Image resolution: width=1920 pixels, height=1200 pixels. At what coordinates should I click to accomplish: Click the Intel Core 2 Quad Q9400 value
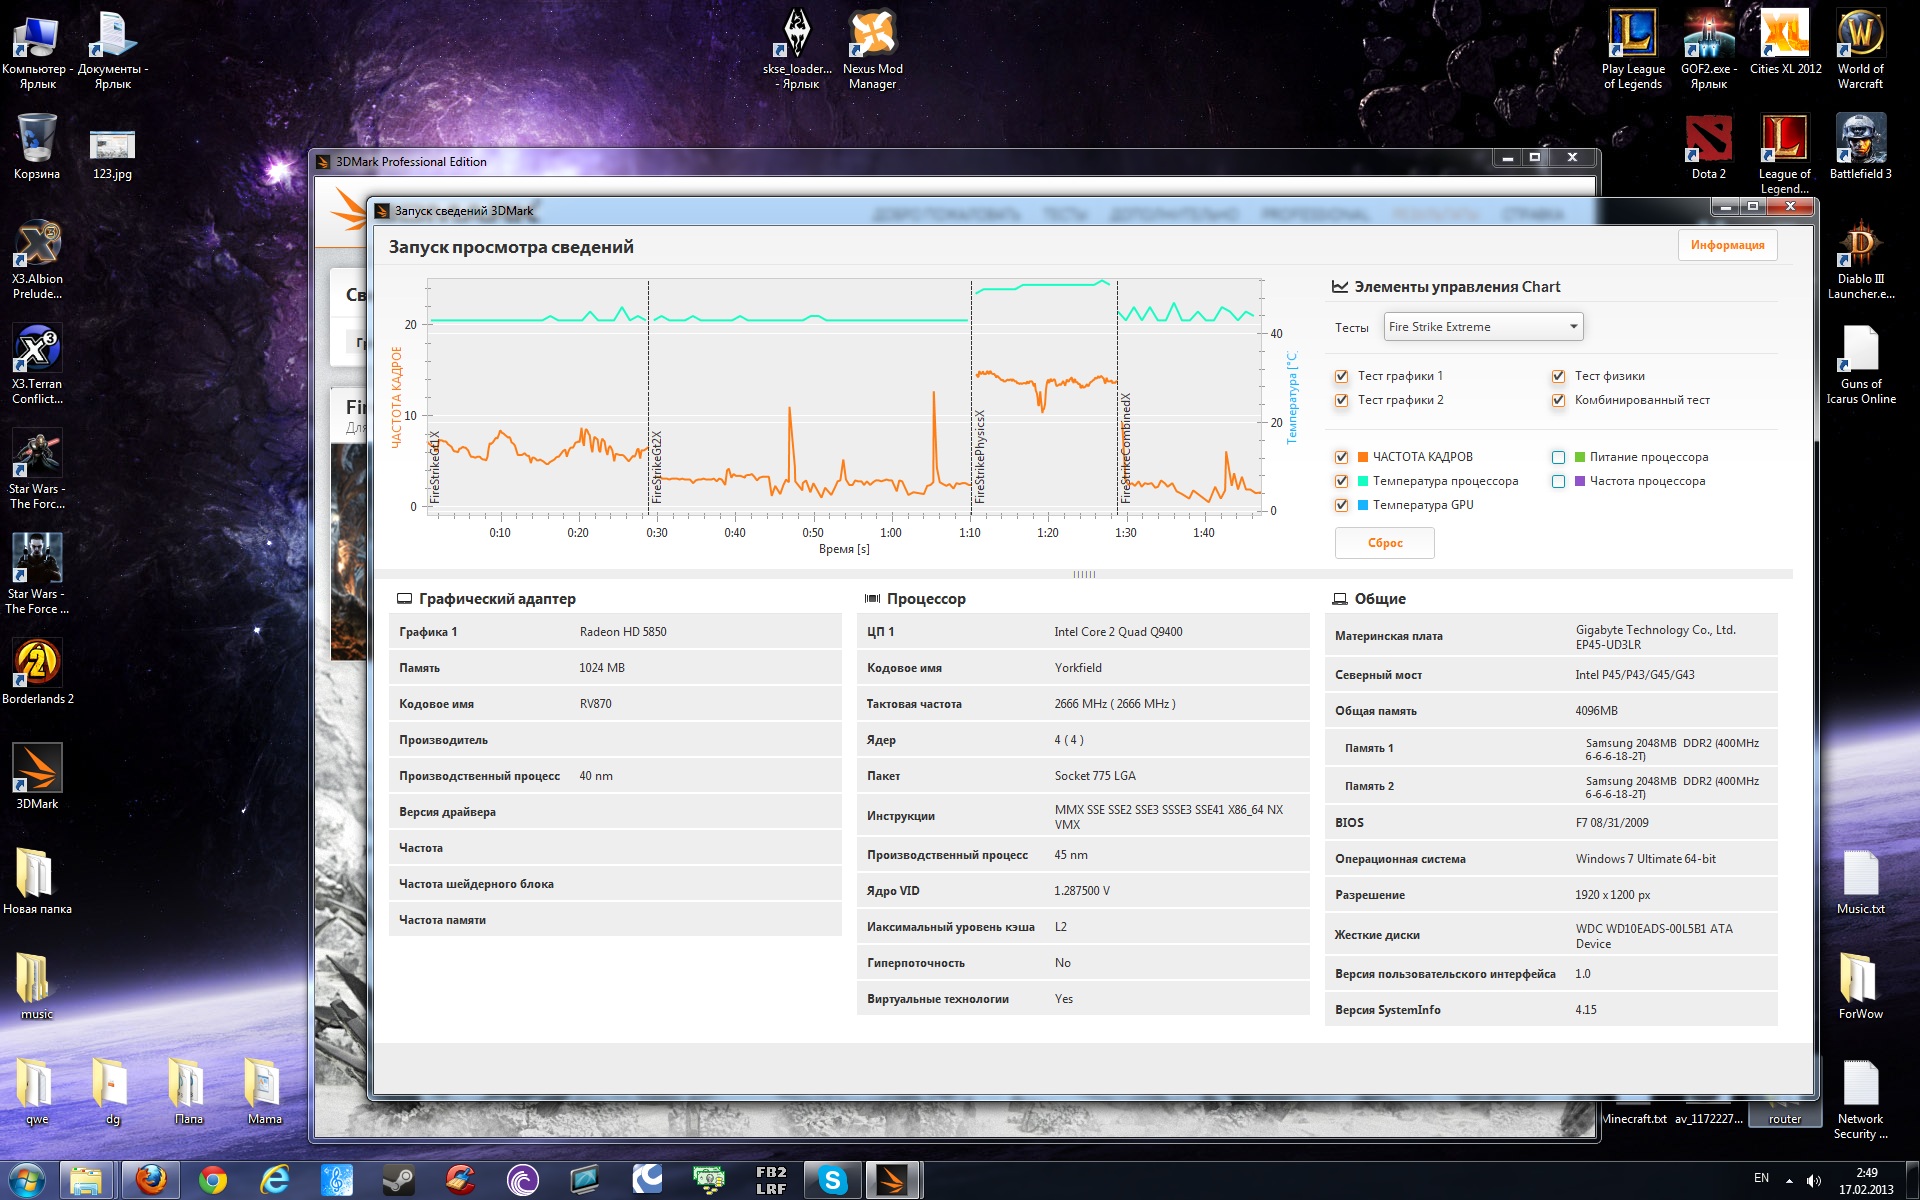pyautogui.click(x=1118, y=632)
